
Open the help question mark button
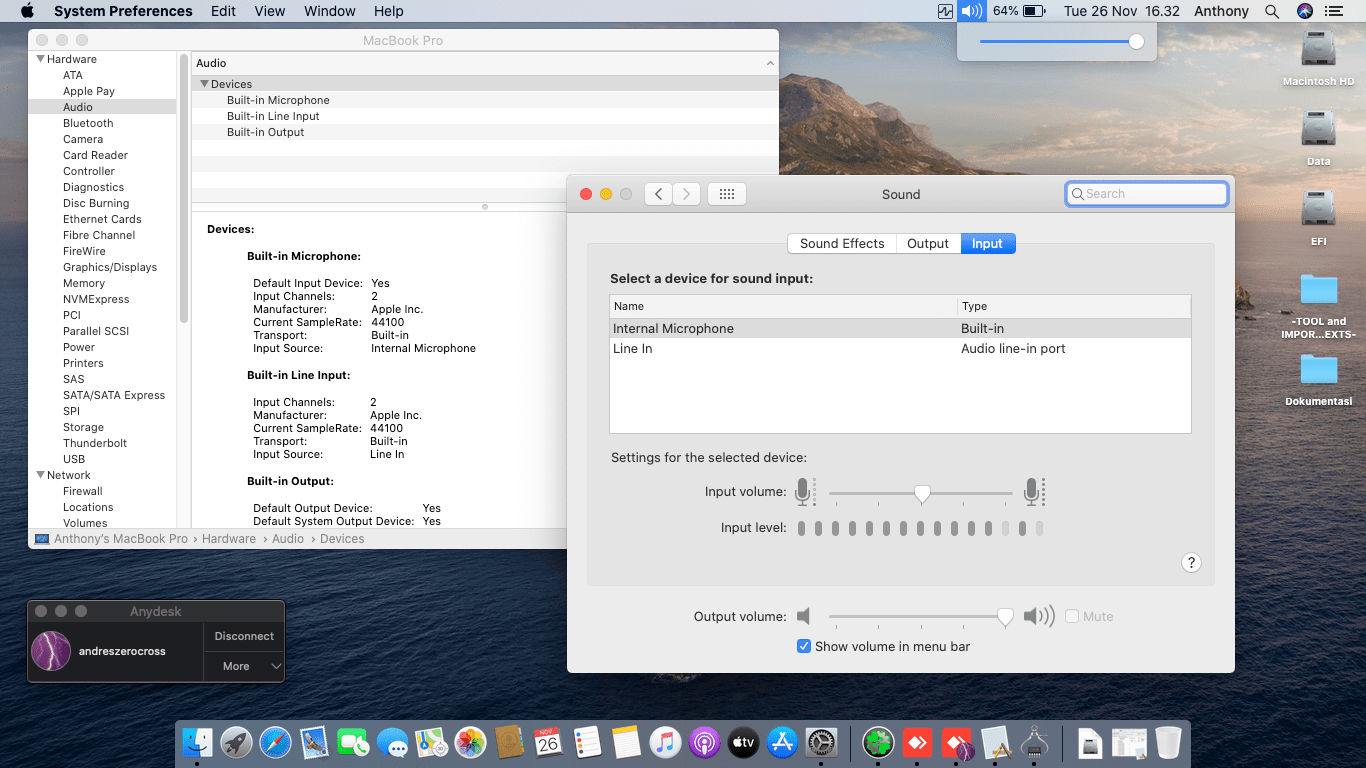1191,563
